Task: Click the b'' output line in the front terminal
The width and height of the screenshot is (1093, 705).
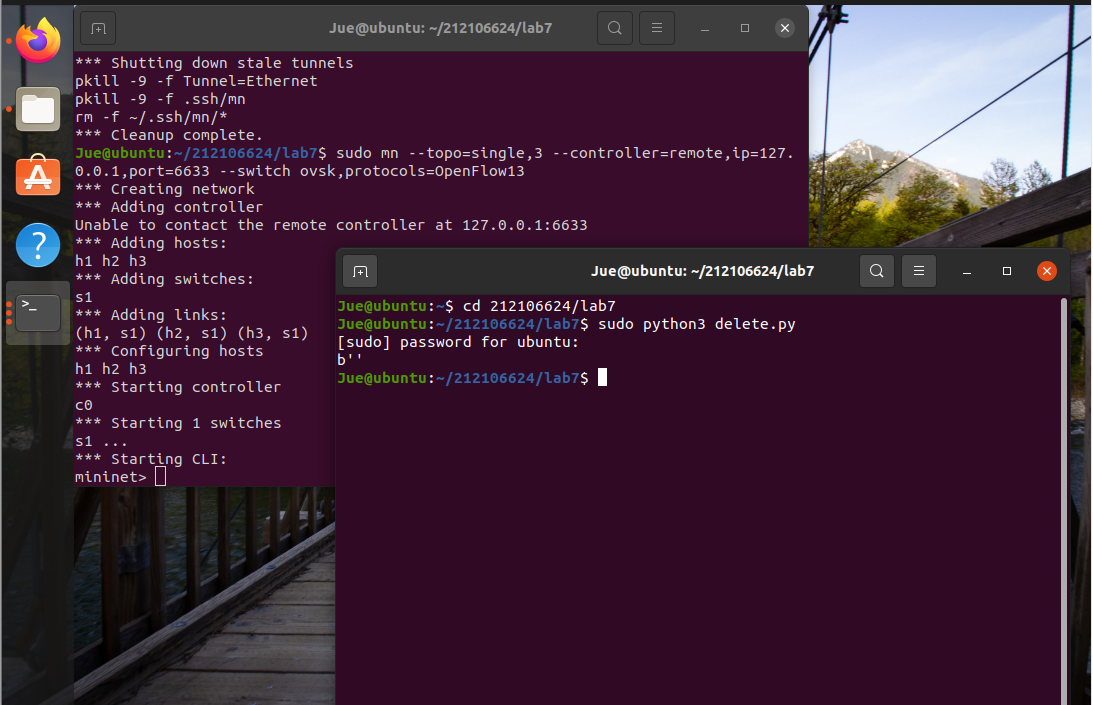Action: pyautogui.click(x=350, y=360)
